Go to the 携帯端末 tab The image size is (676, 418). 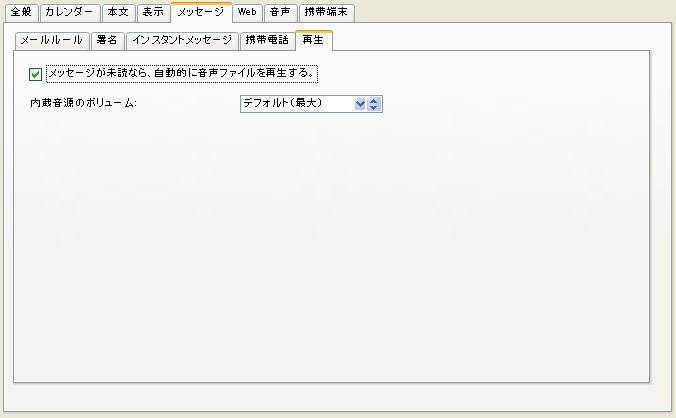tap(327, 12)
